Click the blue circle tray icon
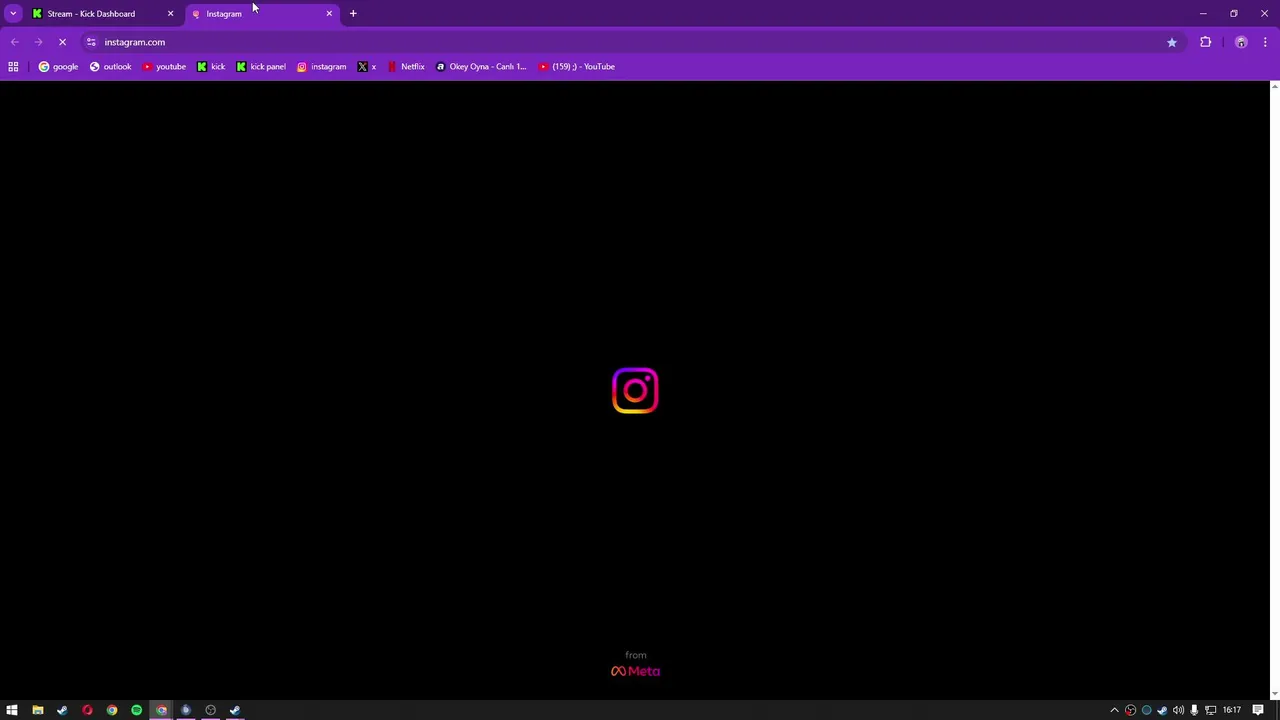The image size is (1280, 720). click(x=1147, y=710)
